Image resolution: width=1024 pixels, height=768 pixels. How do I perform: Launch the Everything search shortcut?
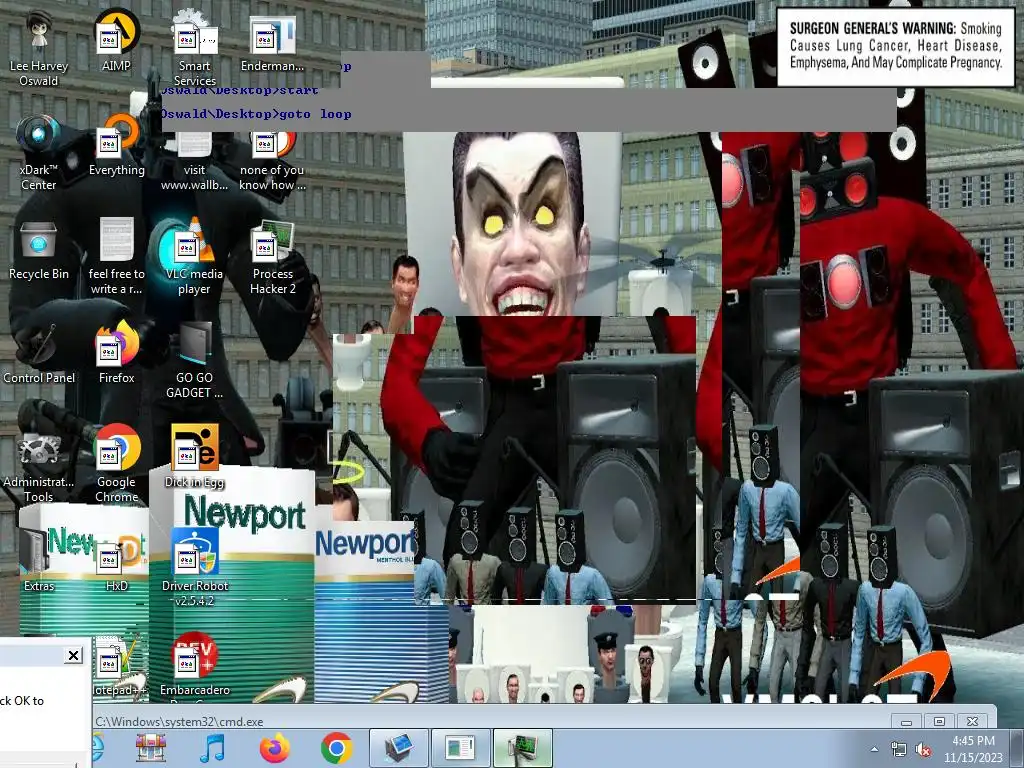point(116,146)
